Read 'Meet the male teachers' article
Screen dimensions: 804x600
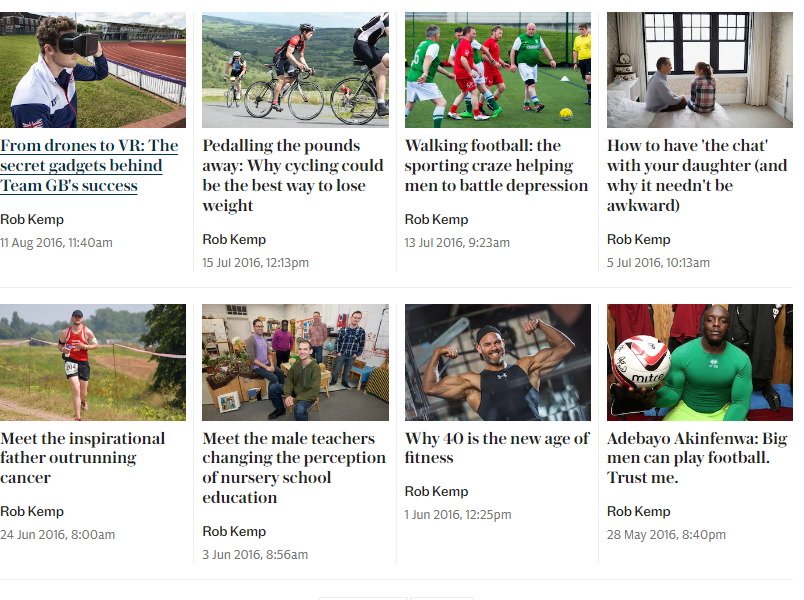tap(294, 468)
